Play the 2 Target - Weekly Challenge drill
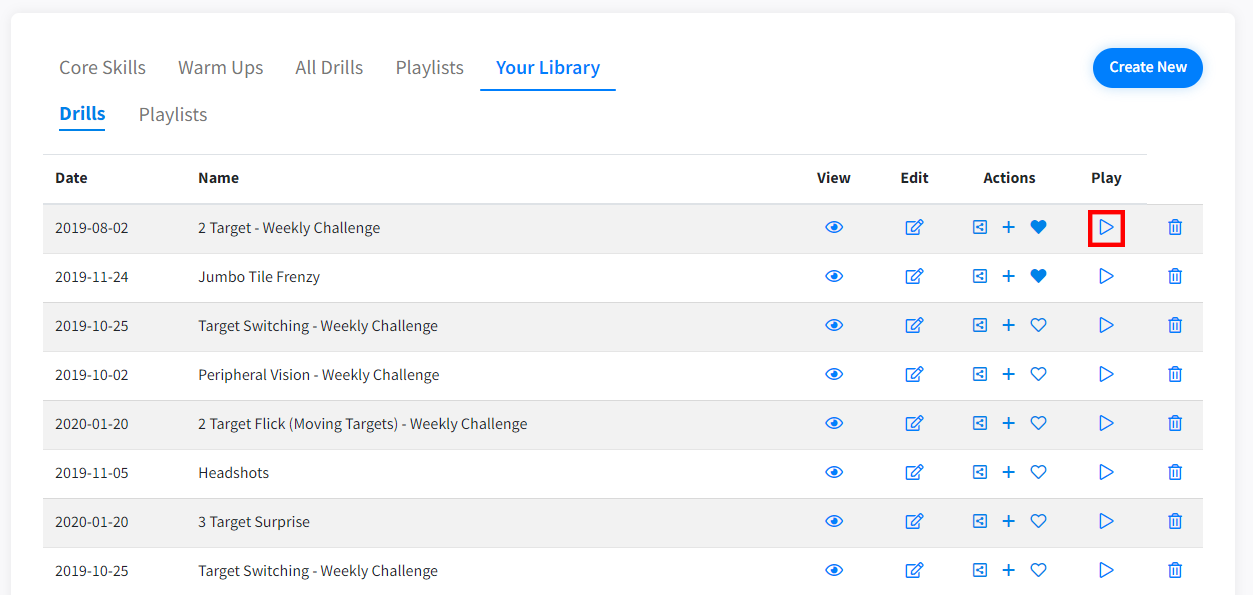The image size is (1253, 595). [x=1106, y=228]
